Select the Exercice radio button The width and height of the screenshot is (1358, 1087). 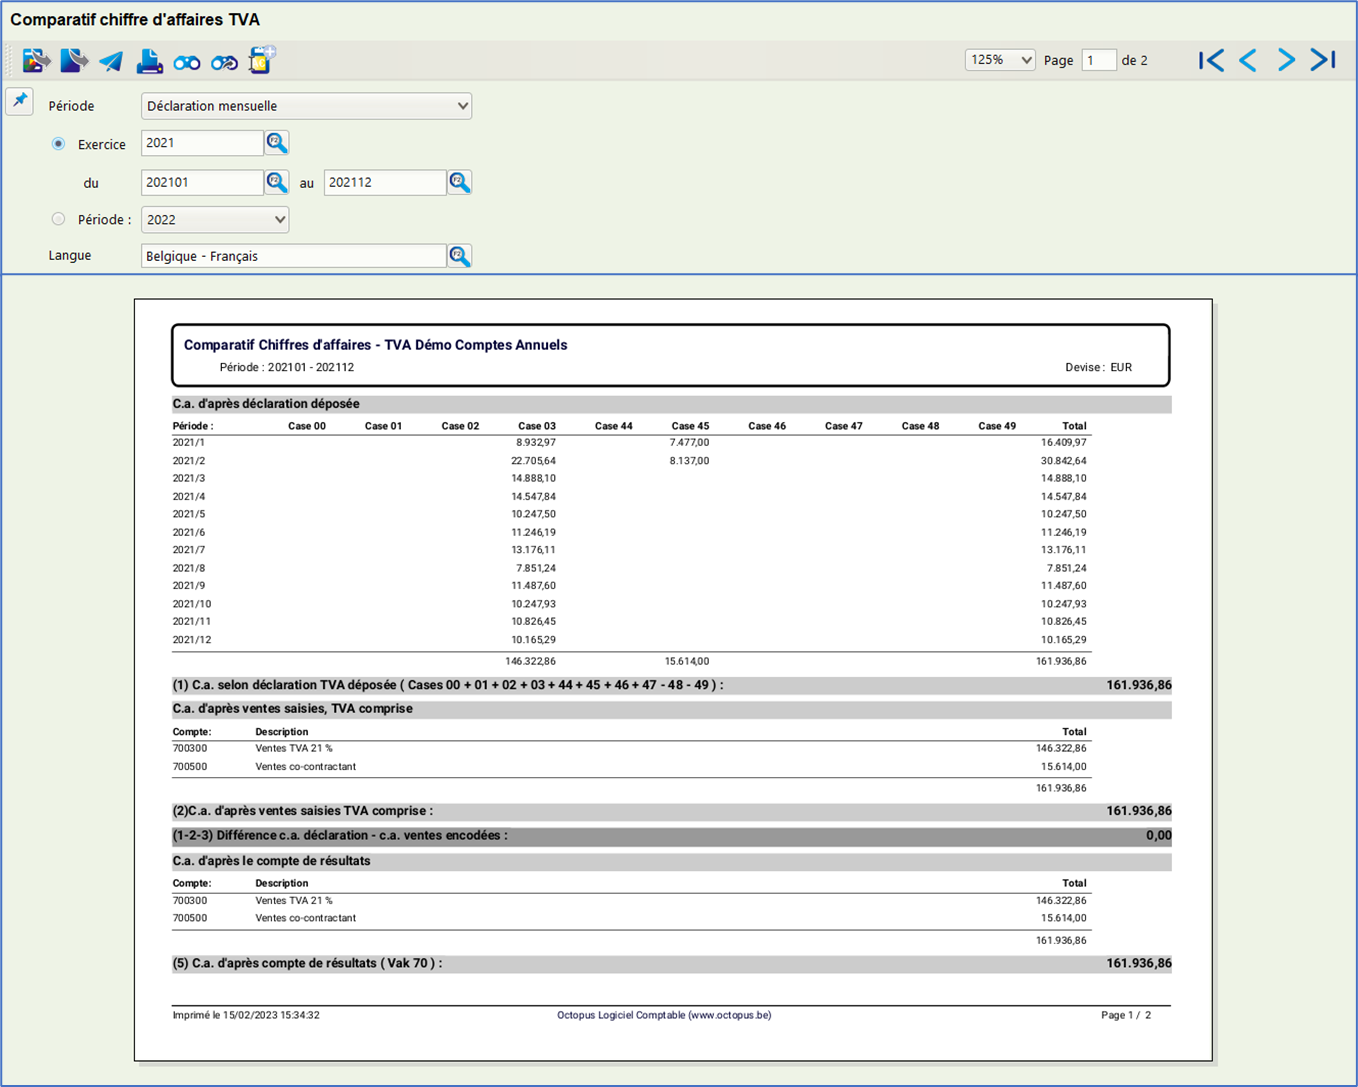[x=58, y=144]
